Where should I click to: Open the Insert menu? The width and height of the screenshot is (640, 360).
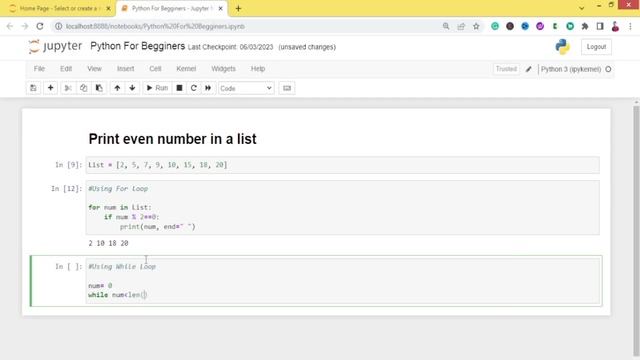click(126, 69)
